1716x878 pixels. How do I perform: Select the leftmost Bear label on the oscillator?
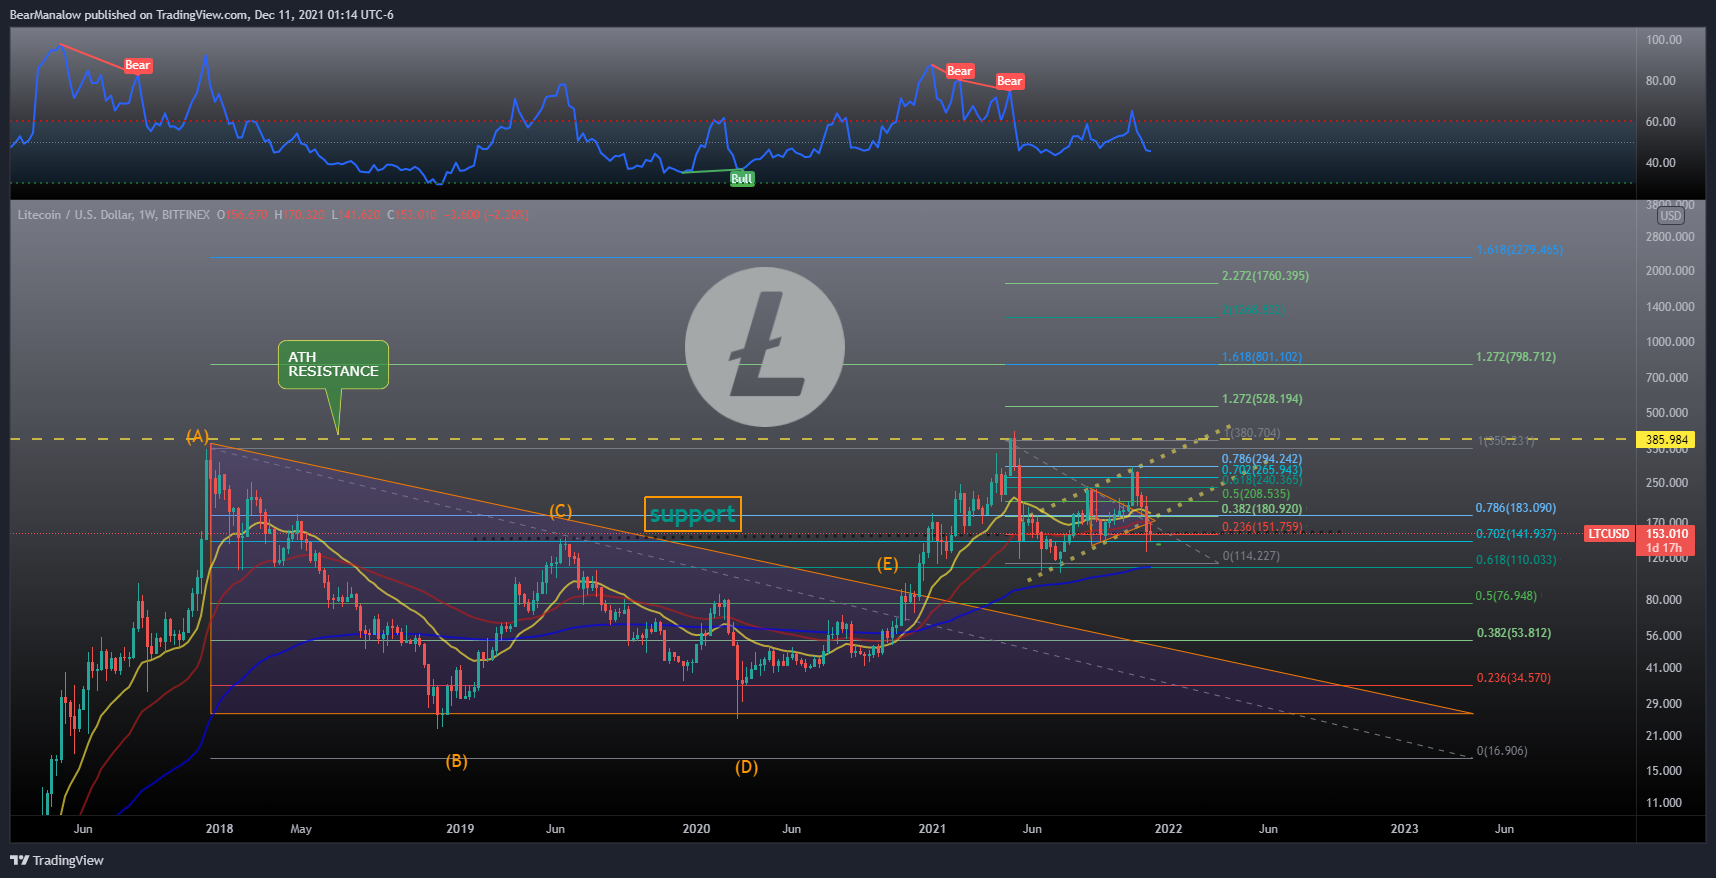click(137, 65)
